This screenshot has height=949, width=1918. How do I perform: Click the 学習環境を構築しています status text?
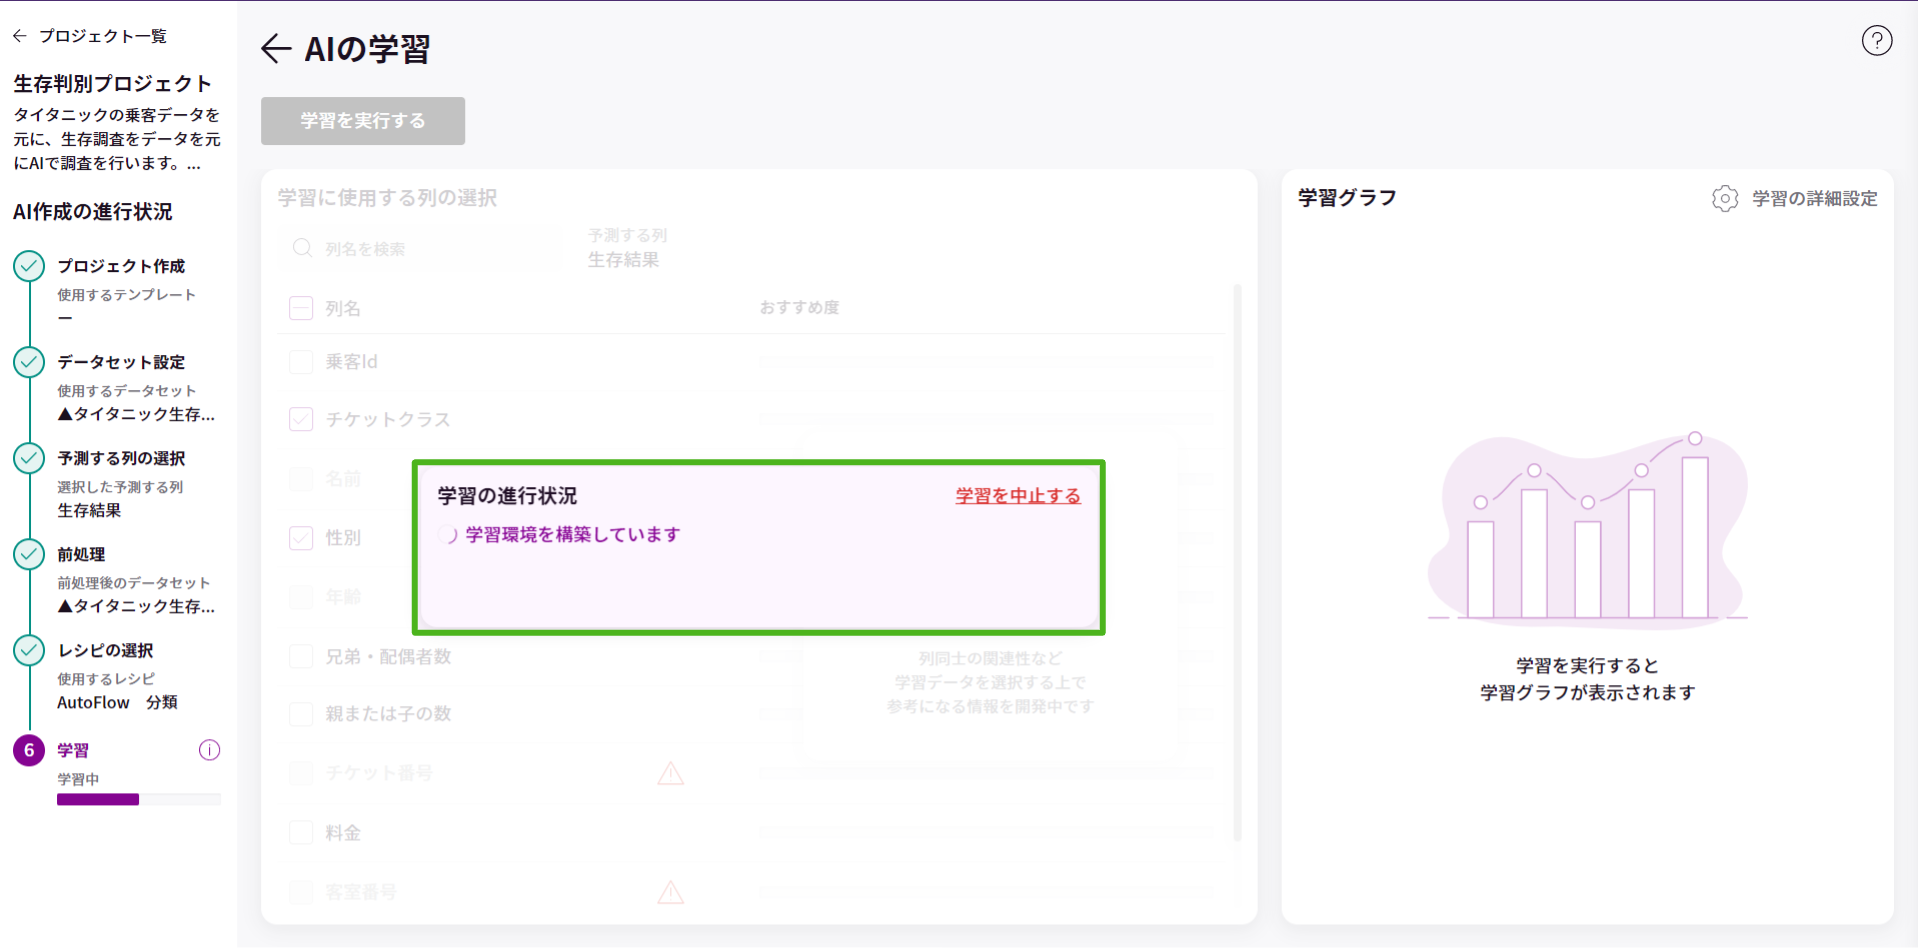pos(573,535)
